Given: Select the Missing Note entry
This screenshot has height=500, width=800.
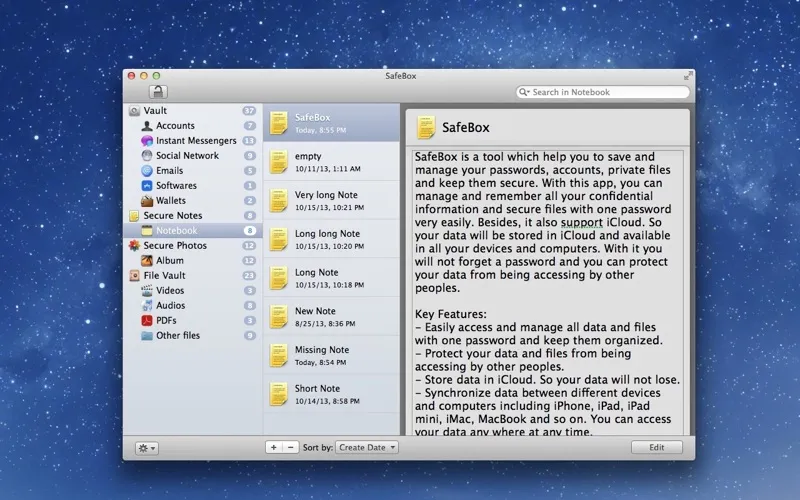Looking at the screenshot, I should [330, 355].
